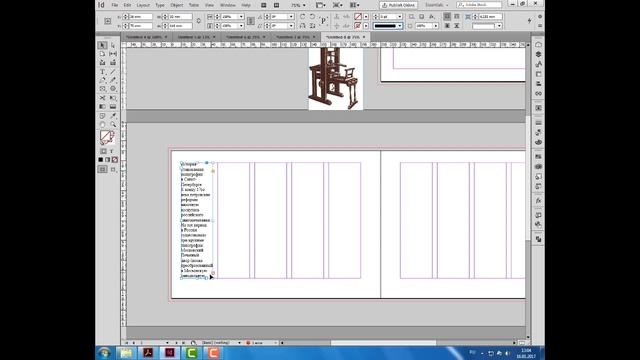This screenshot has height=360, width=640.
Task: Open the Object menu
Action: 177,5
